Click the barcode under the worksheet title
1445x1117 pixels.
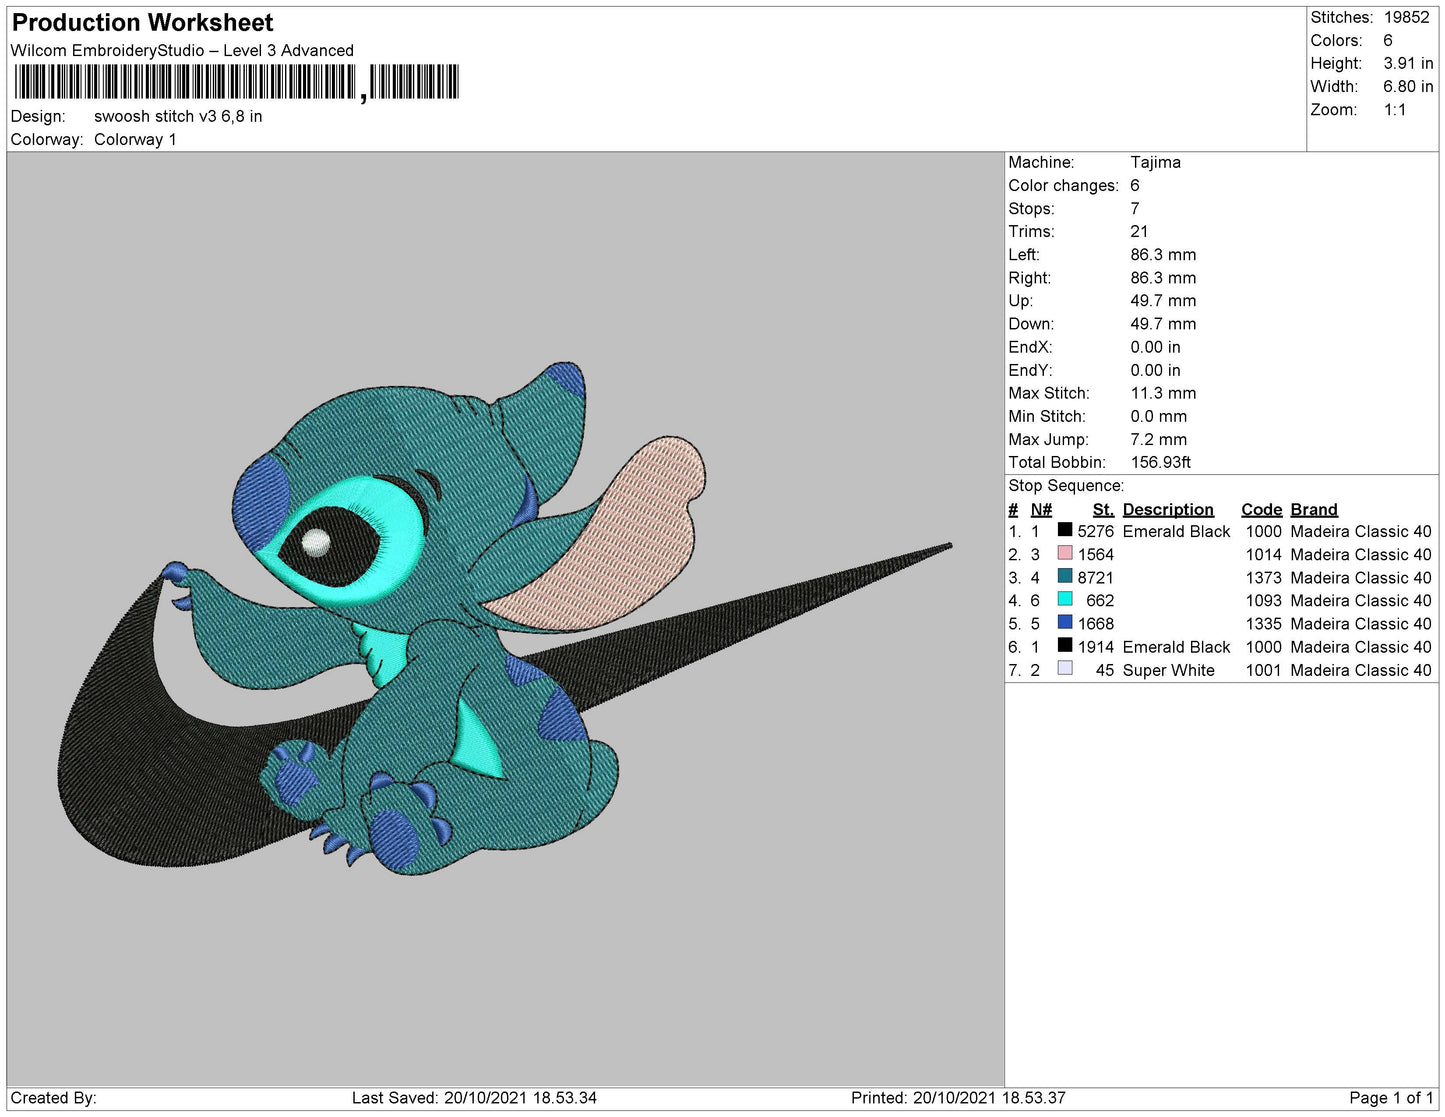(236, 82)
